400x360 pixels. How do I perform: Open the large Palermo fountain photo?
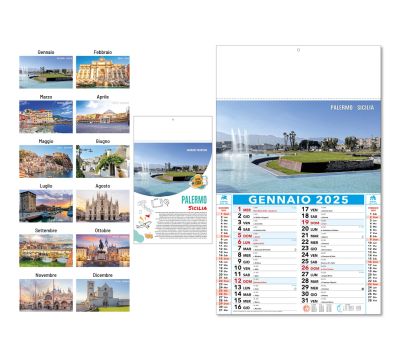(x=298, y=147)
